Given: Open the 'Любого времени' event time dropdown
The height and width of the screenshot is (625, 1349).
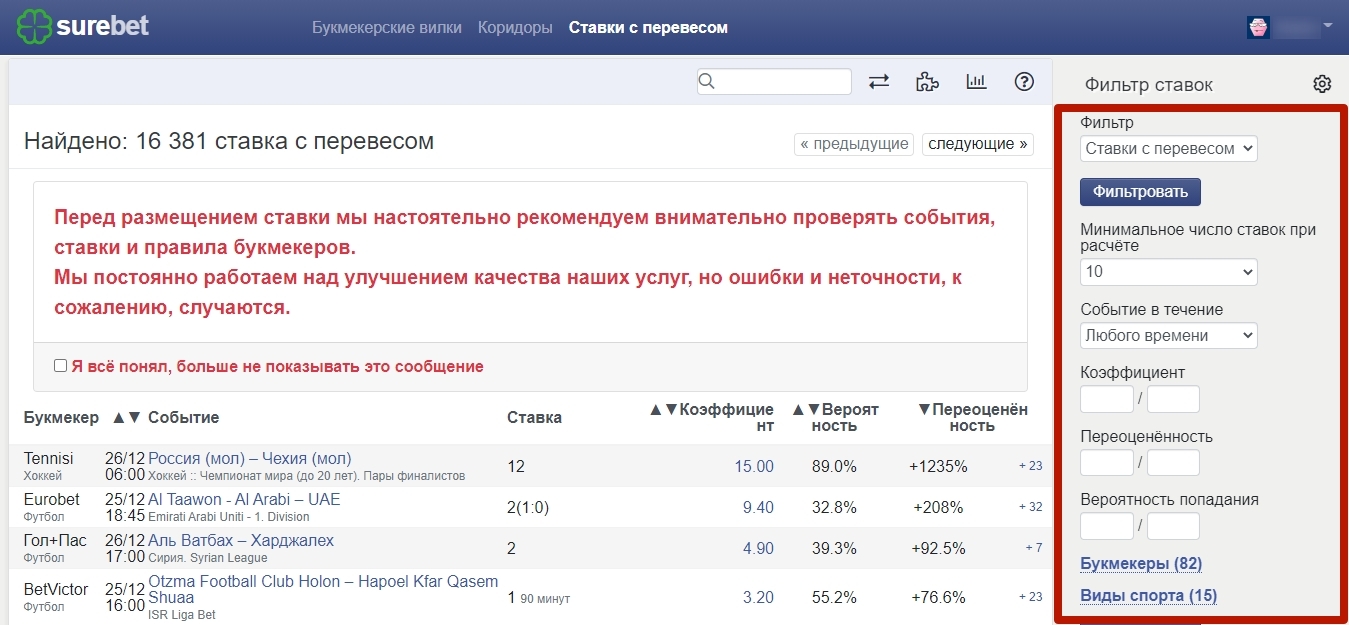Looking at the screenshot, I should (x=1168, y=335).
